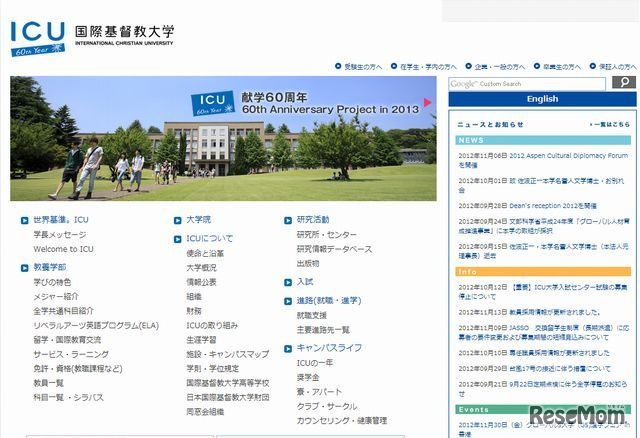Click the 国際基督教大学 university name header
The width and height of the screenshot is (640, 438).
pos(124,35)
